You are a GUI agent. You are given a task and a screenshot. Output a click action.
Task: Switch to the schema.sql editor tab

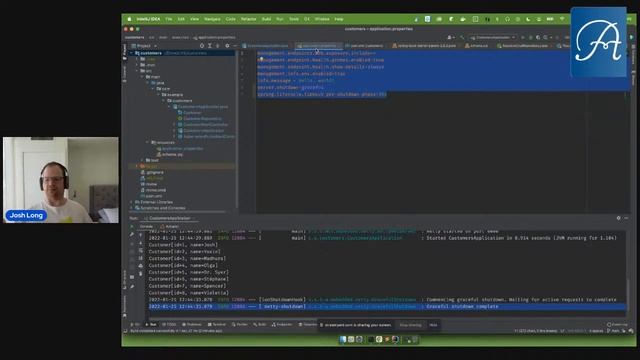click(x=476, y=46)
